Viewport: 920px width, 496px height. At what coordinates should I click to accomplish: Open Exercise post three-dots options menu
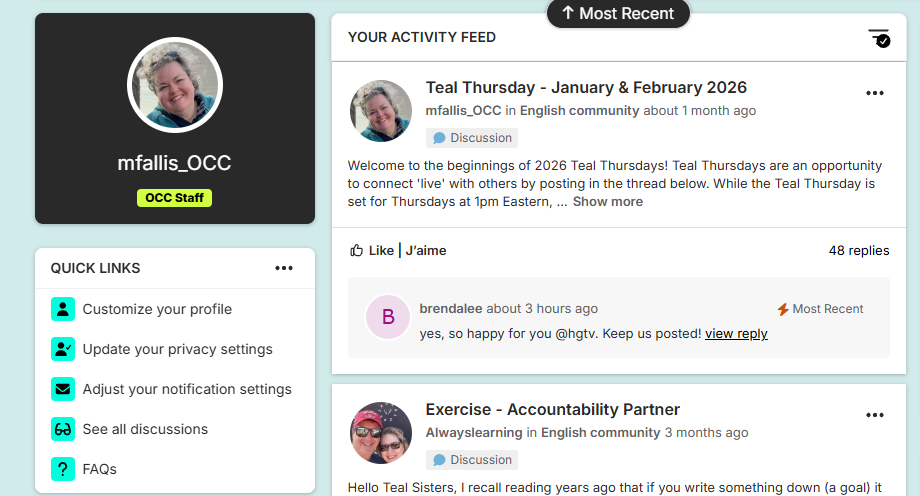(875, 415)
